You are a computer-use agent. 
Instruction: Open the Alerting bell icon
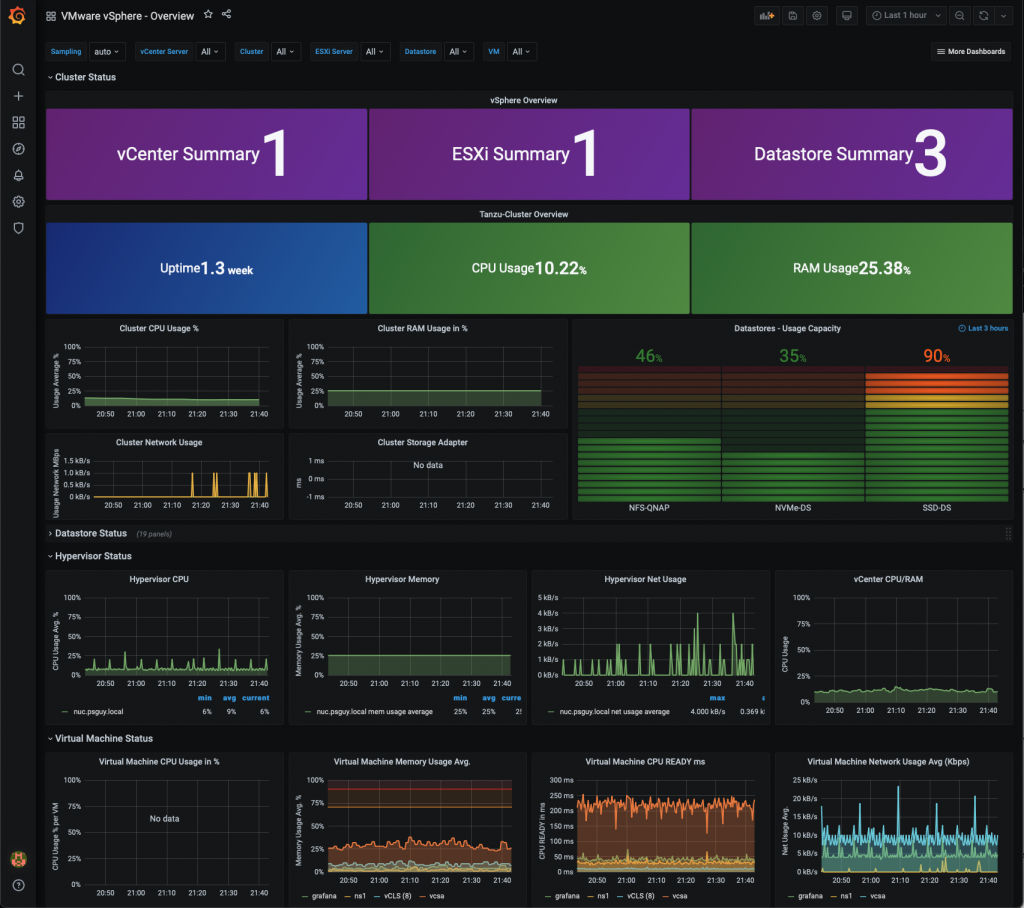tap(18, 175)
